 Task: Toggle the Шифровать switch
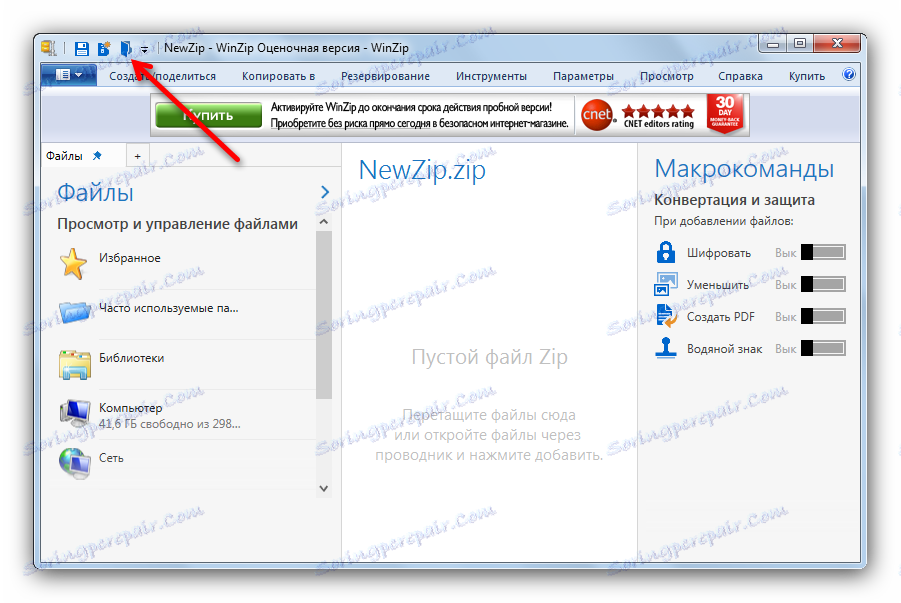[823, 252]
